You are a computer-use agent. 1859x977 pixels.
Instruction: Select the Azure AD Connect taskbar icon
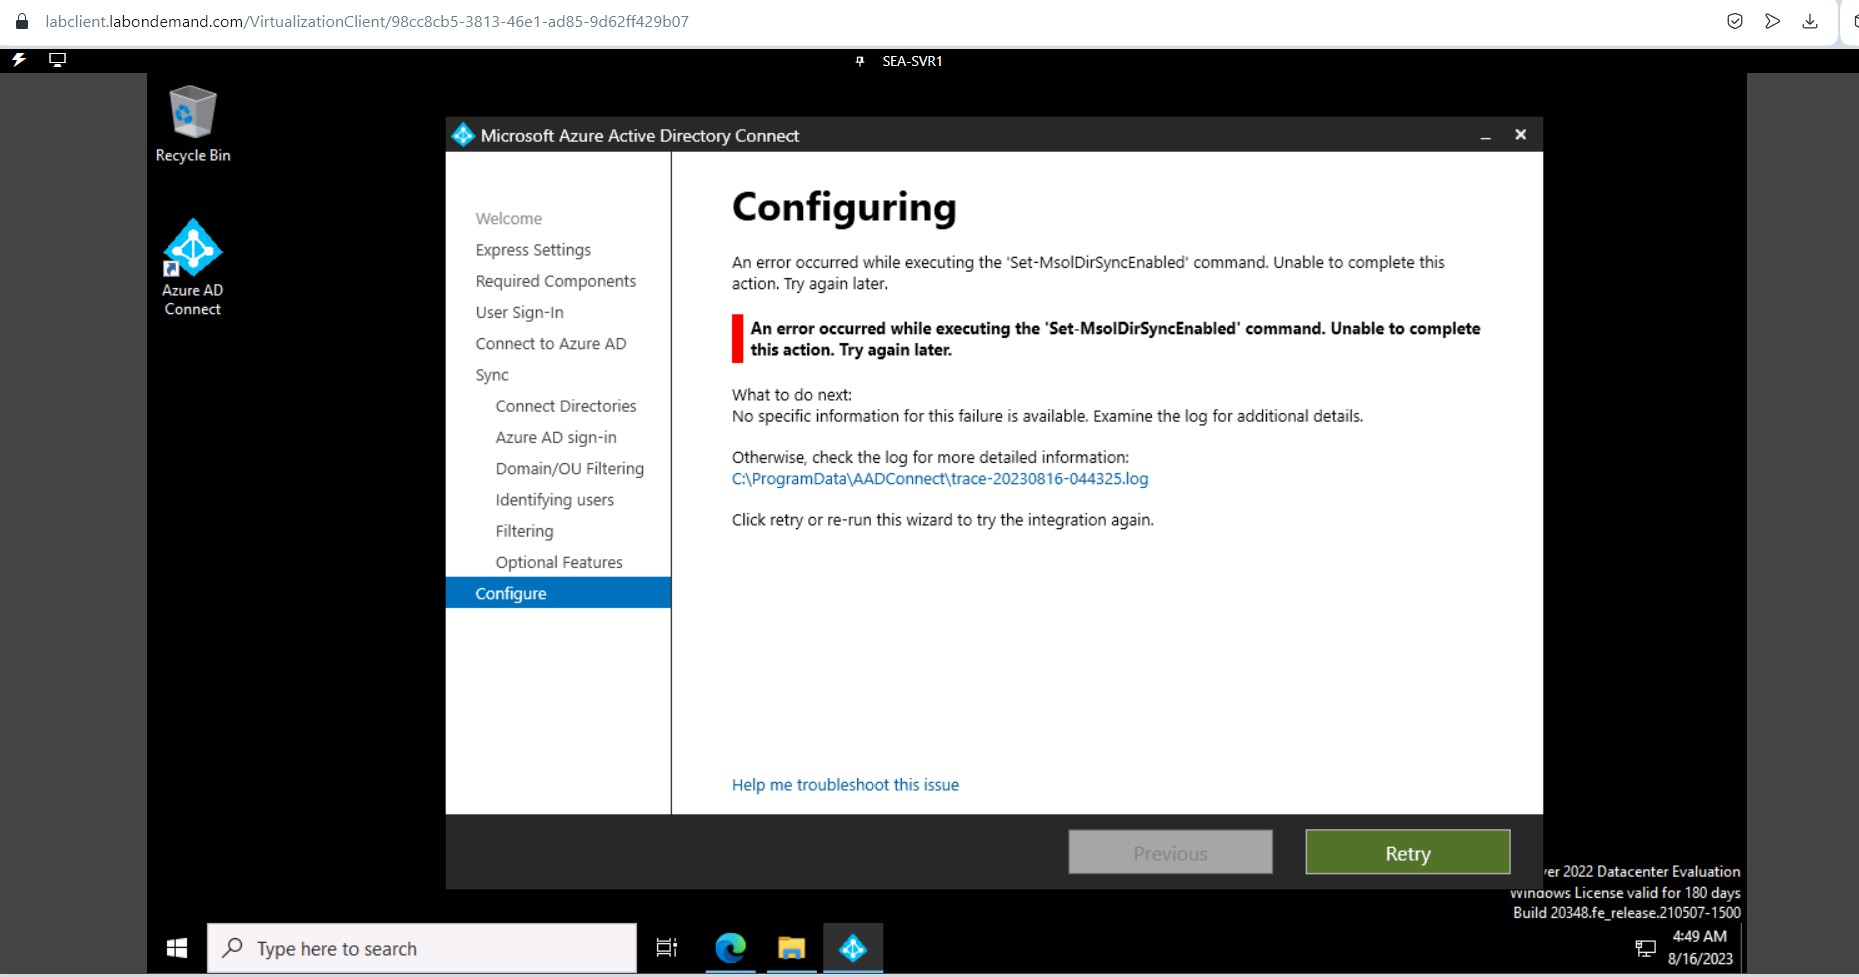click(854, 948)
